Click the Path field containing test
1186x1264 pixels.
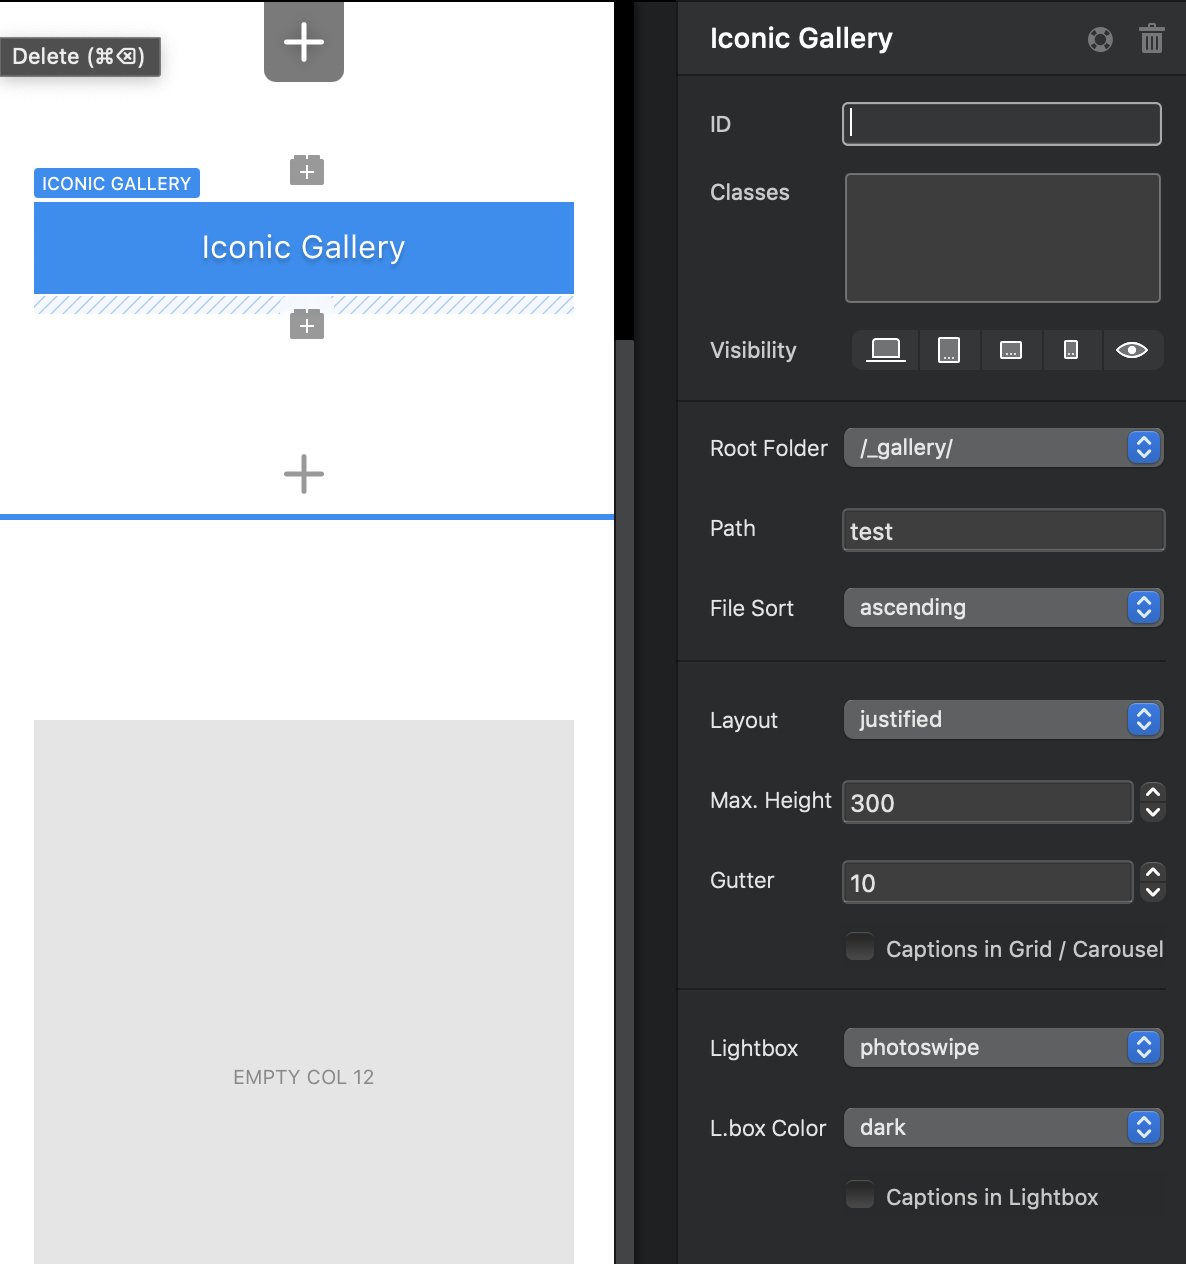coord(1004,530)
